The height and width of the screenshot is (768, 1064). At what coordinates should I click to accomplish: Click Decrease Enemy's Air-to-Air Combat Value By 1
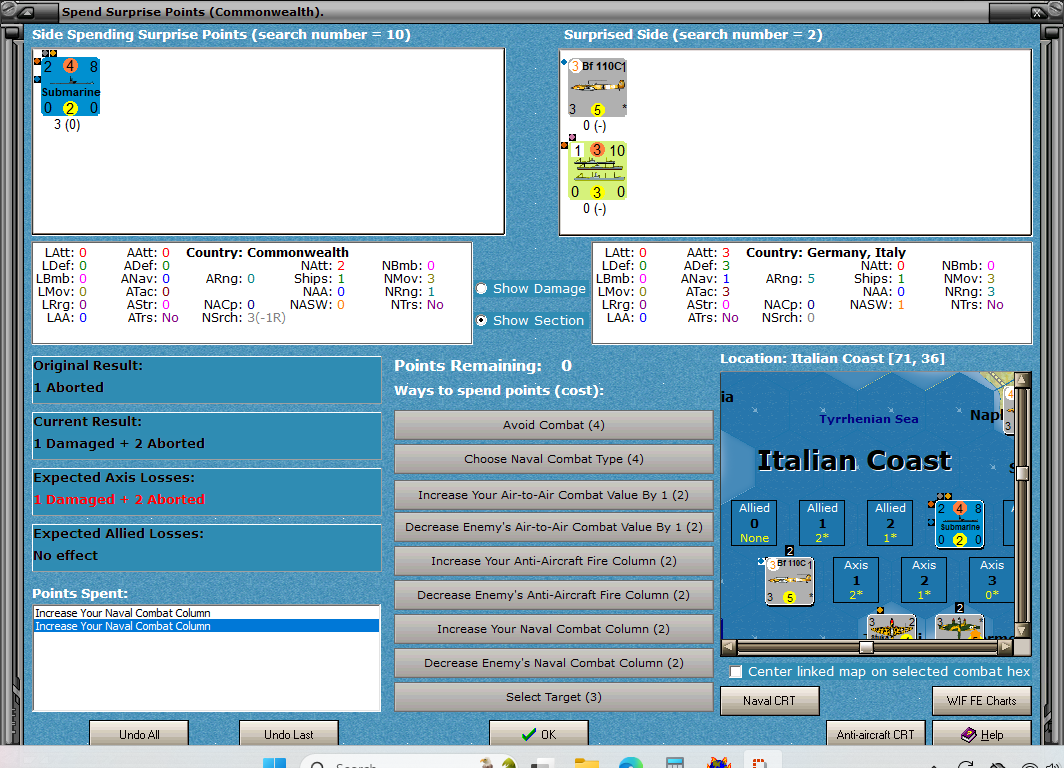[x=554, y=527]
